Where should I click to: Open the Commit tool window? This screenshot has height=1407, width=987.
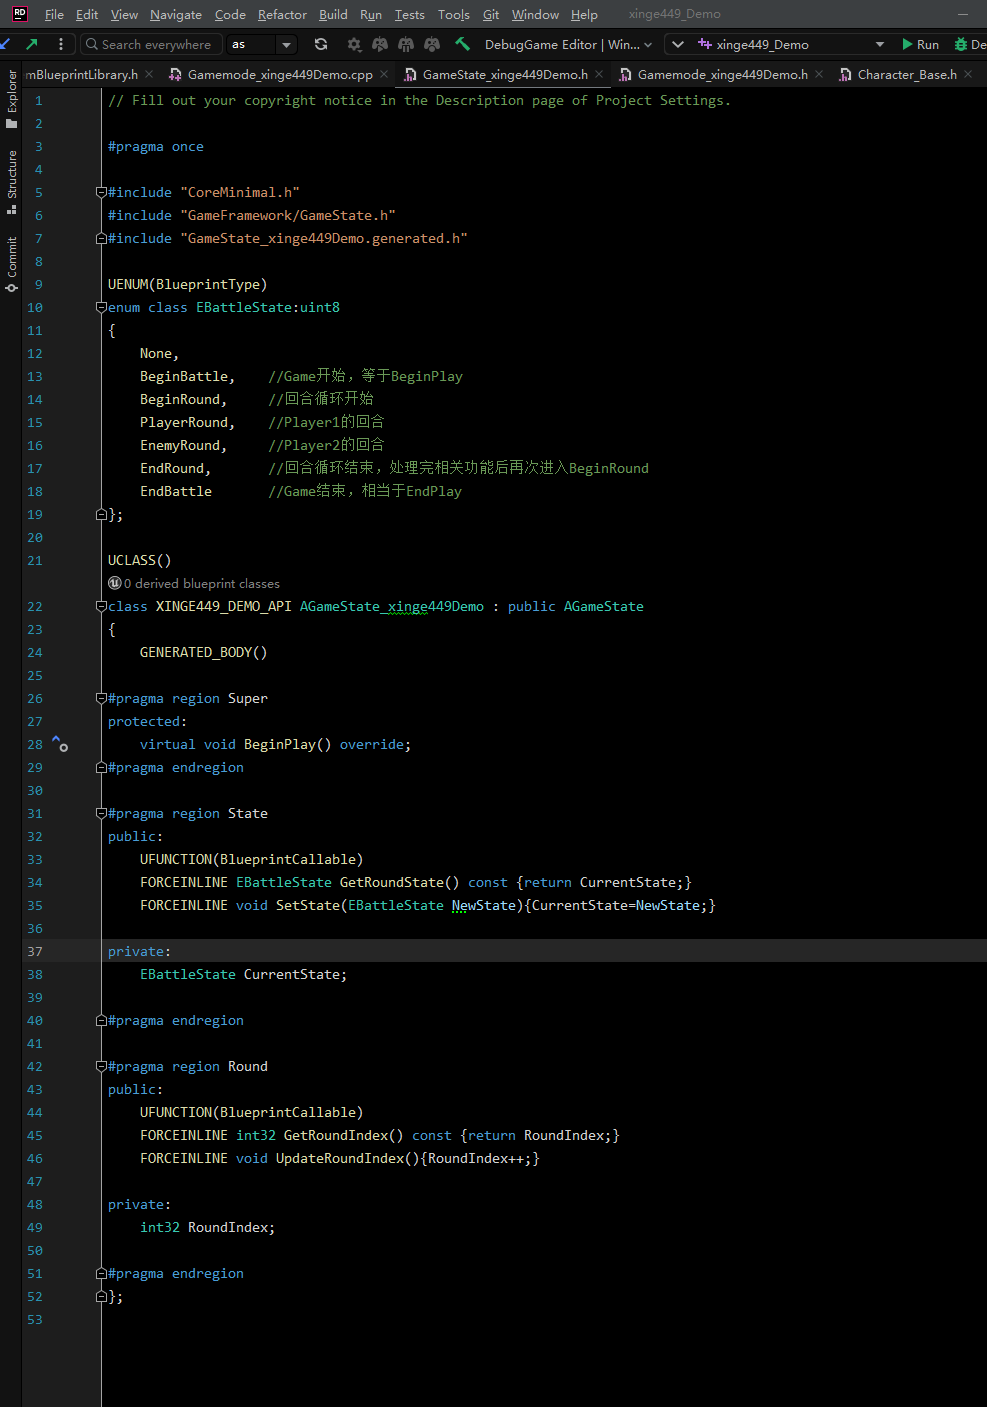pos(12,264)
